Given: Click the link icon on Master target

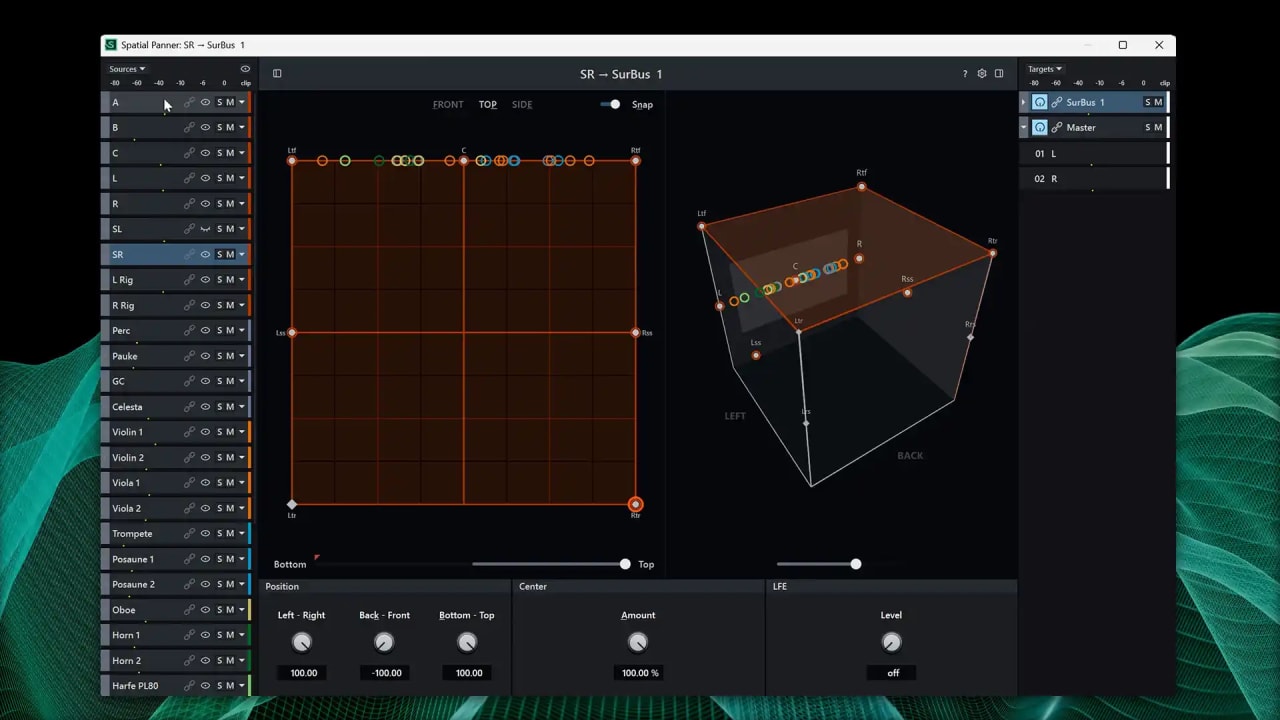Looking at the screenshot, I should click(x=1056, y=128).
